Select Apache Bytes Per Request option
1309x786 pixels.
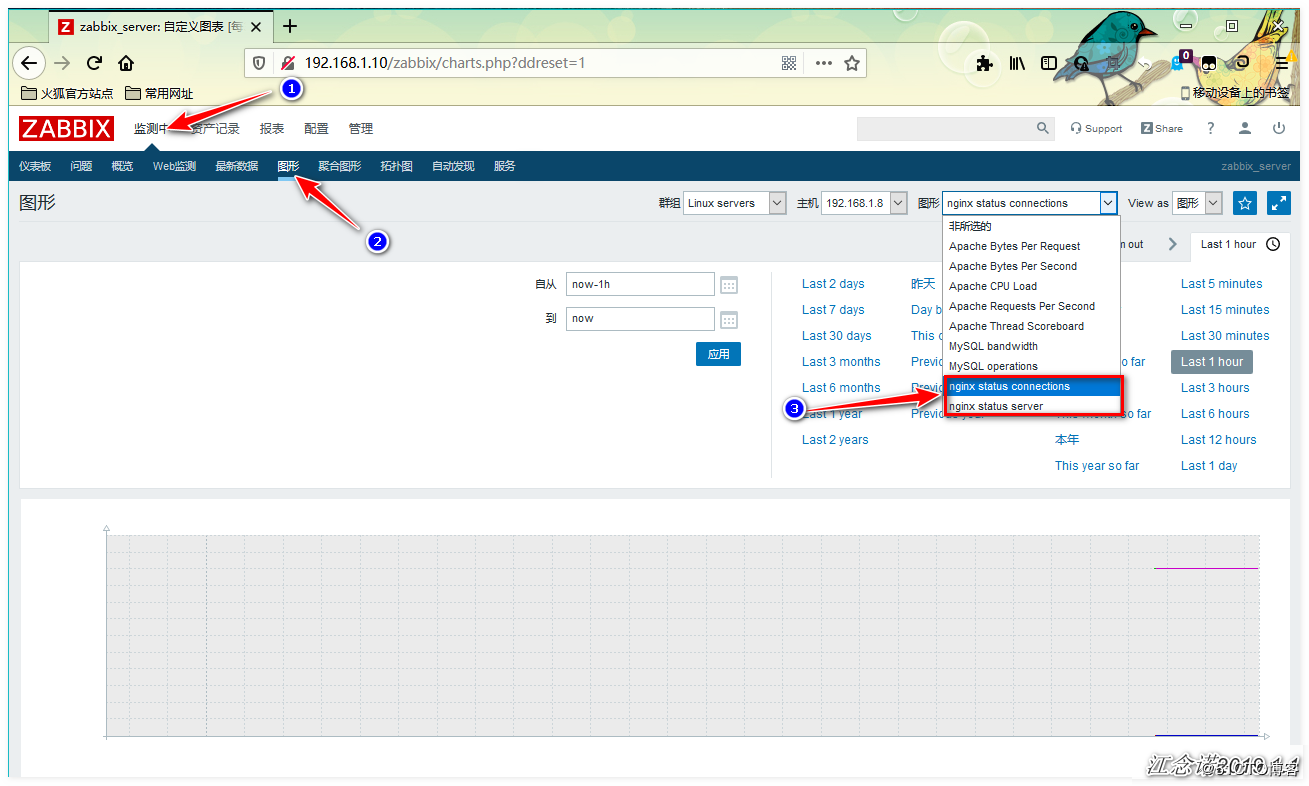point(1031,246)
